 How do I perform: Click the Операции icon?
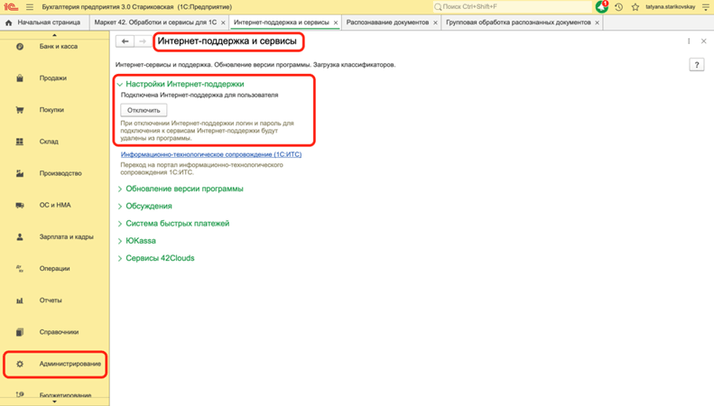point(20,269)
